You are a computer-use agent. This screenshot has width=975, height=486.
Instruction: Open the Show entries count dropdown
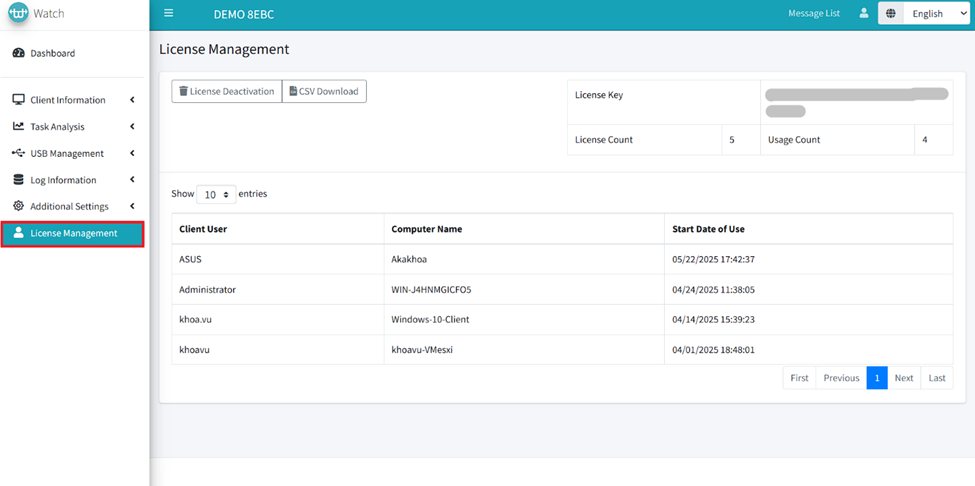(x=216, y=194)
